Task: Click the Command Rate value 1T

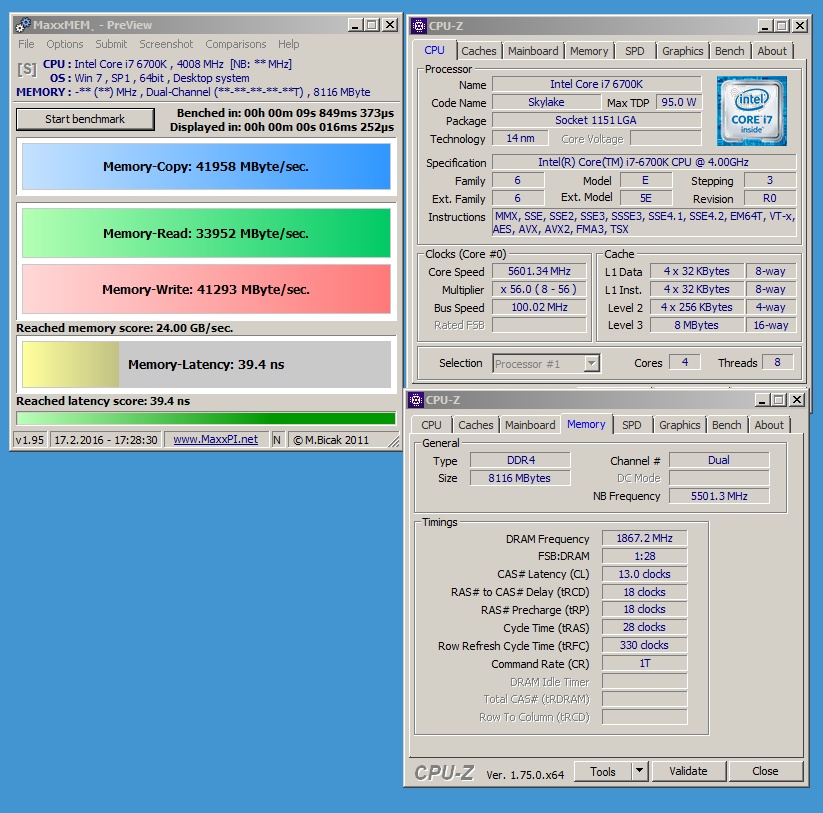Action: [x=645, y=663]
